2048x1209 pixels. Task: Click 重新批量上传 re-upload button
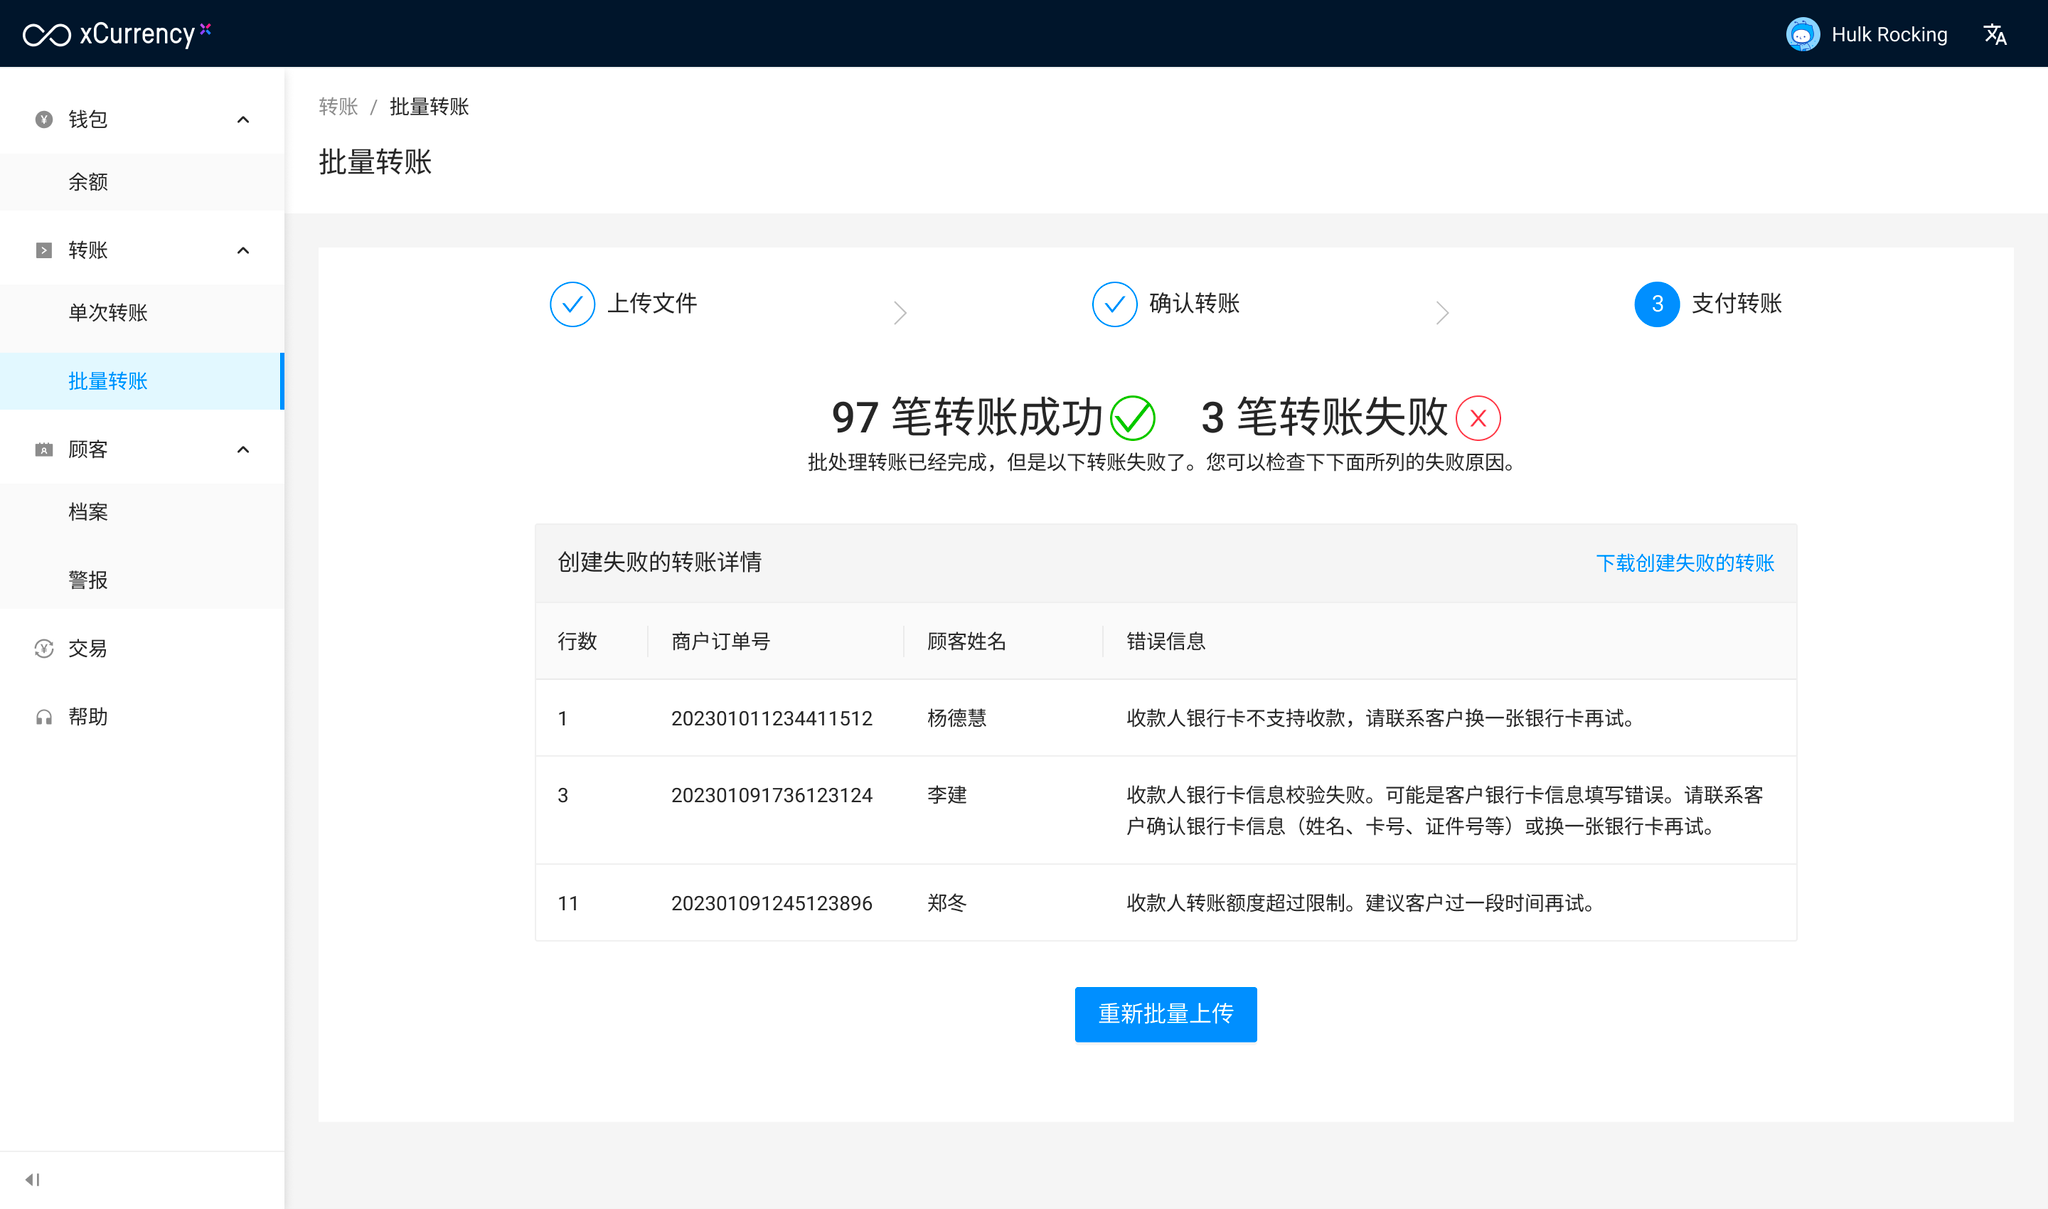point(1165,1014)
